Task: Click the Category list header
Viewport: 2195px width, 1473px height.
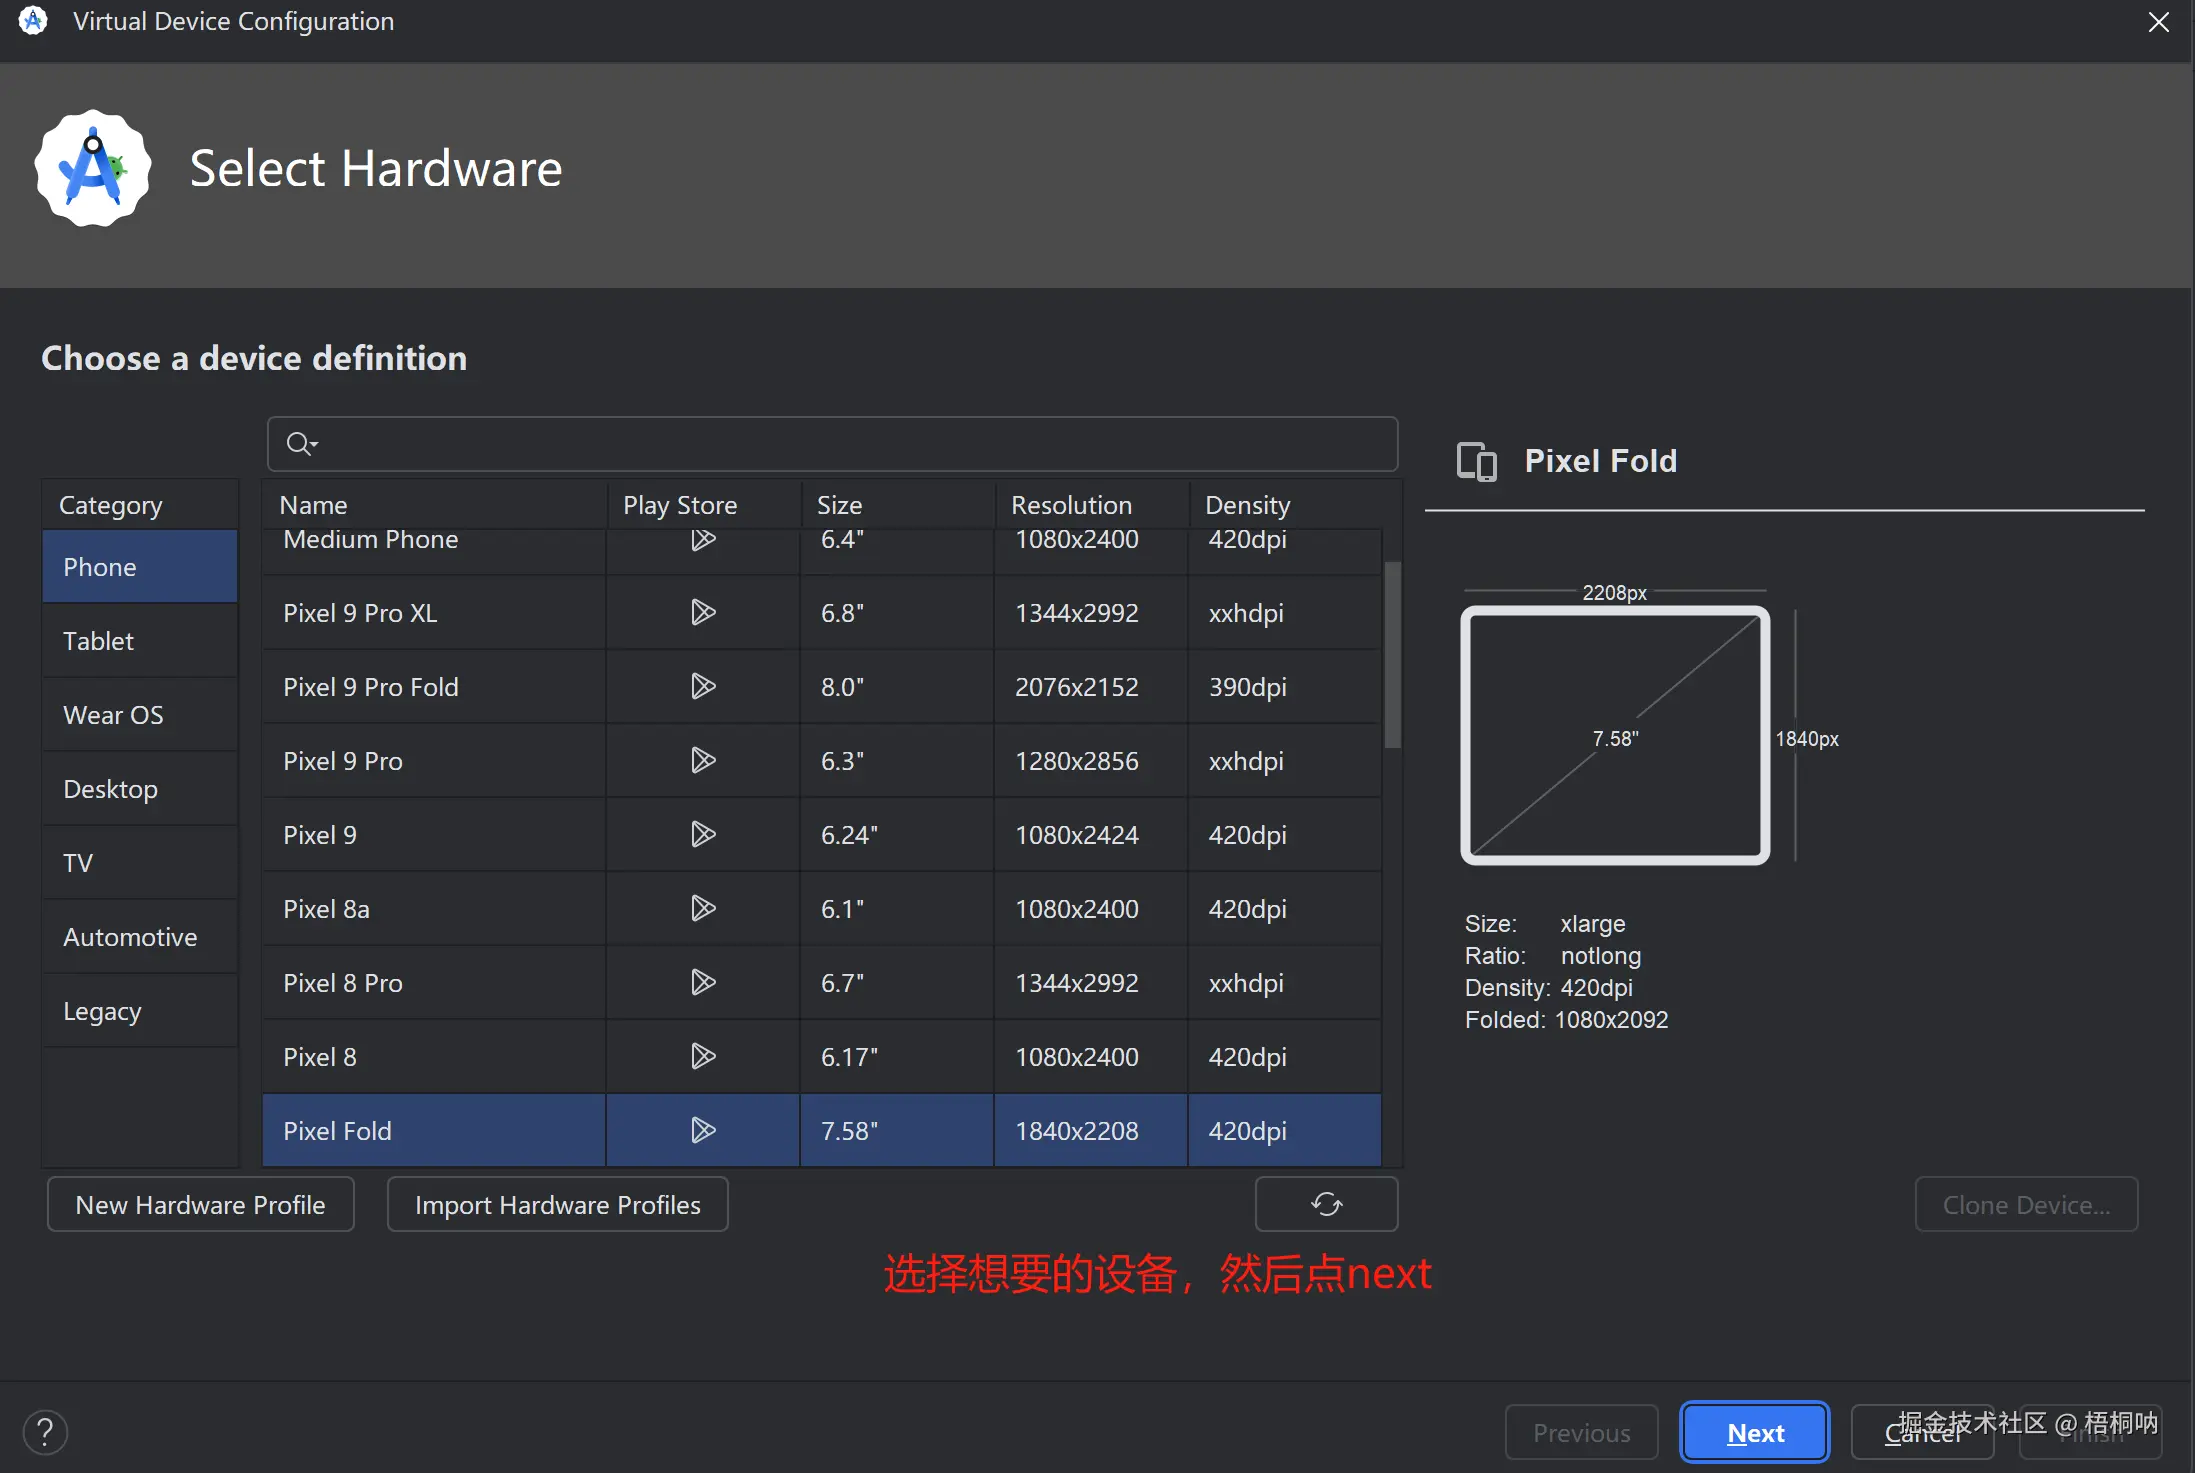Action: click(x=140, y=505)
